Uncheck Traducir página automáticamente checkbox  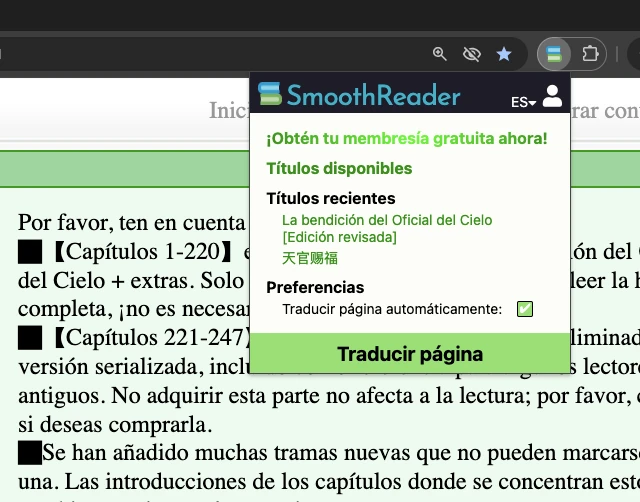pyautogui.click(x=524, y=309)
